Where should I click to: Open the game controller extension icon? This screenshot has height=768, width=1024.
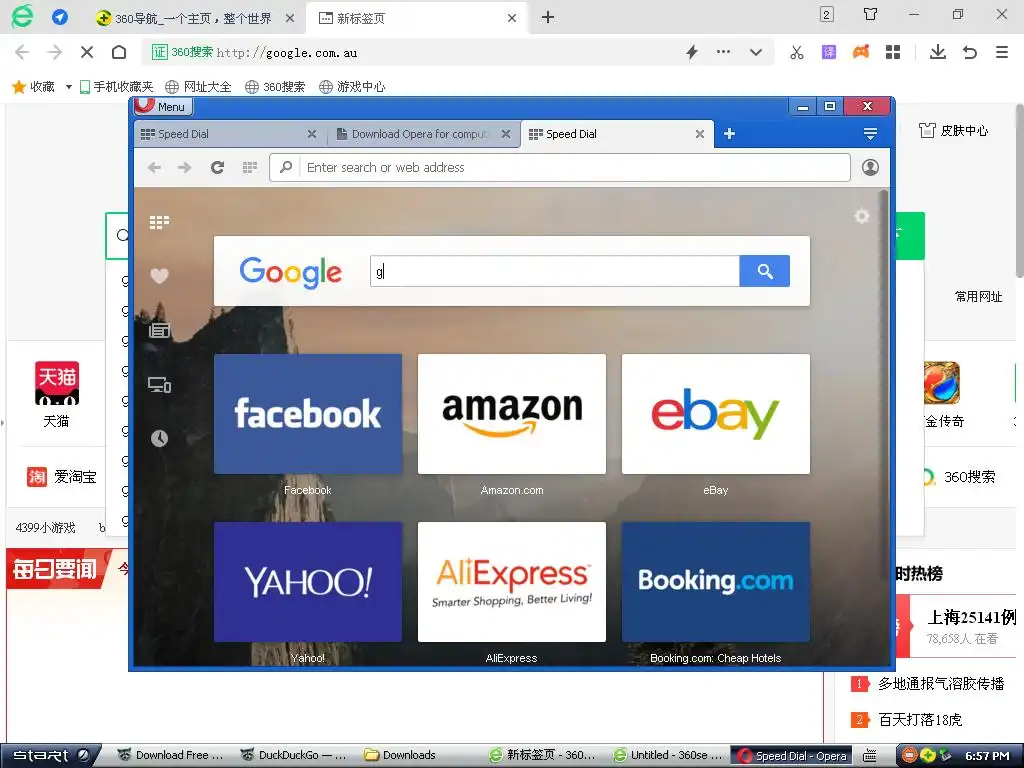(x=861, y=52)
